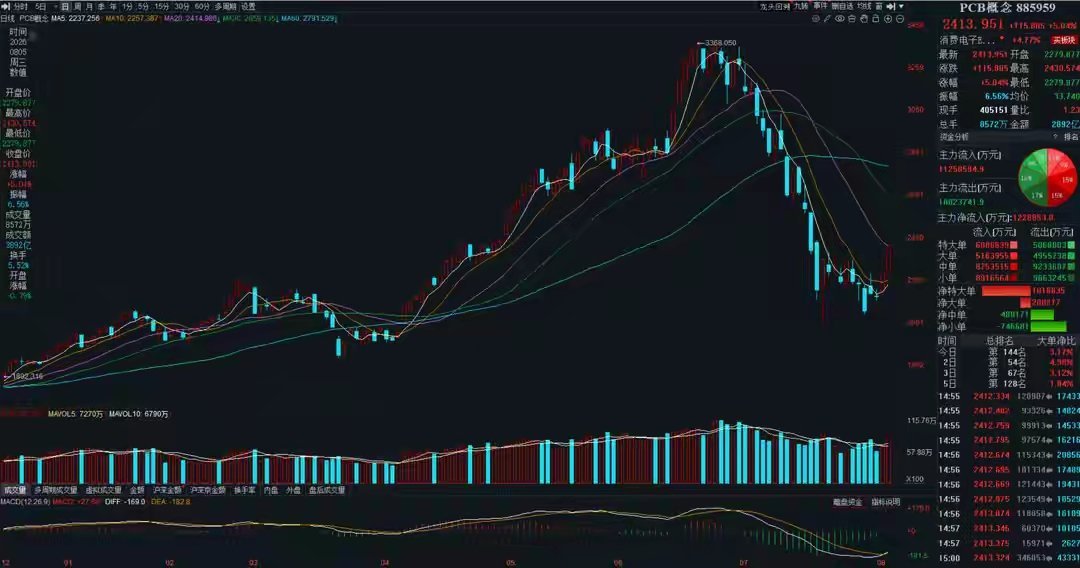Open the dropdown arrow beside the top-right arrow icon
The width and height of the screenshot is (1080, 568).
[901, 7]
